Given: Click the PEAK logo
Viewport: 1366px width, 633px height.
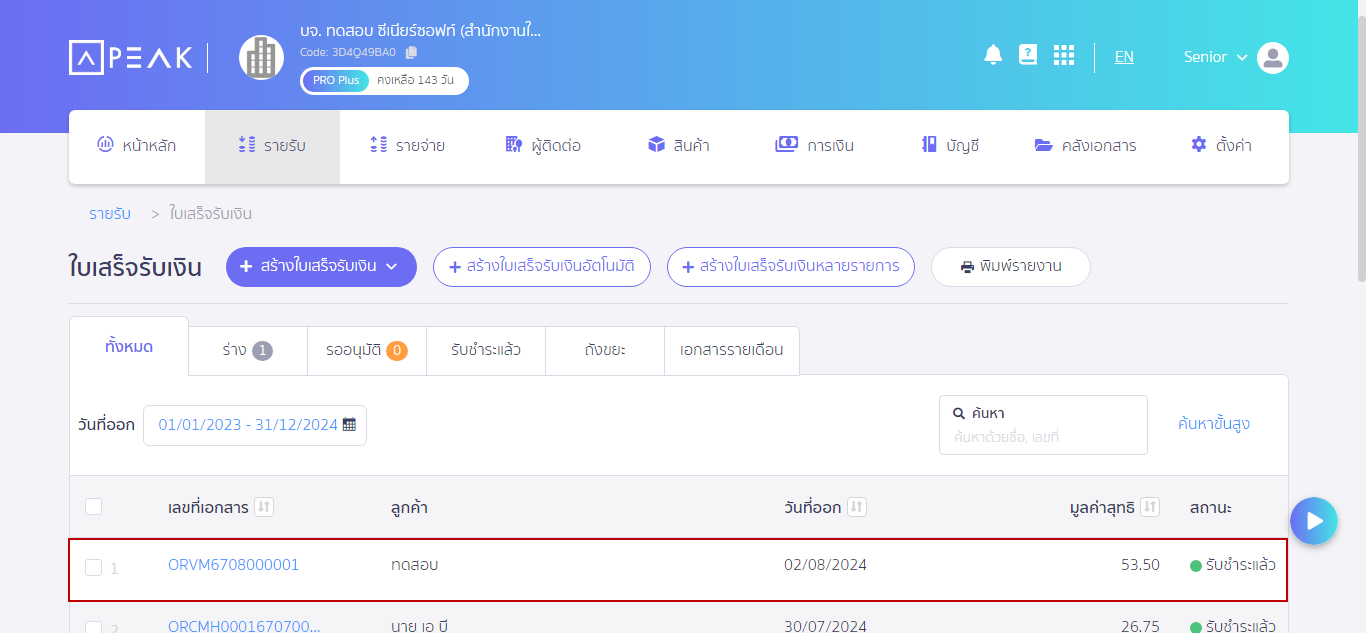Looking at the screenshot, I should (130, 57).
